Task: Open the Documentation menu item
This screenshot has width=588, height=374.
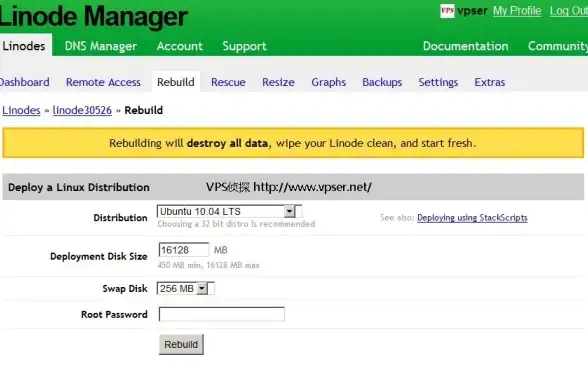Action: coord(465,46)
